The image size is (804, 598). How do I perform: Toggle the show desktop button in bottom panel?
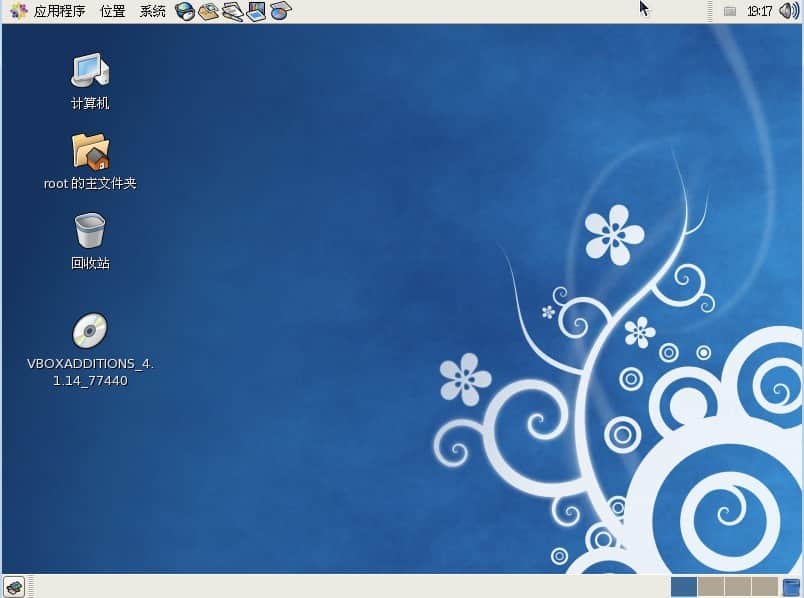tap(14, 587)
